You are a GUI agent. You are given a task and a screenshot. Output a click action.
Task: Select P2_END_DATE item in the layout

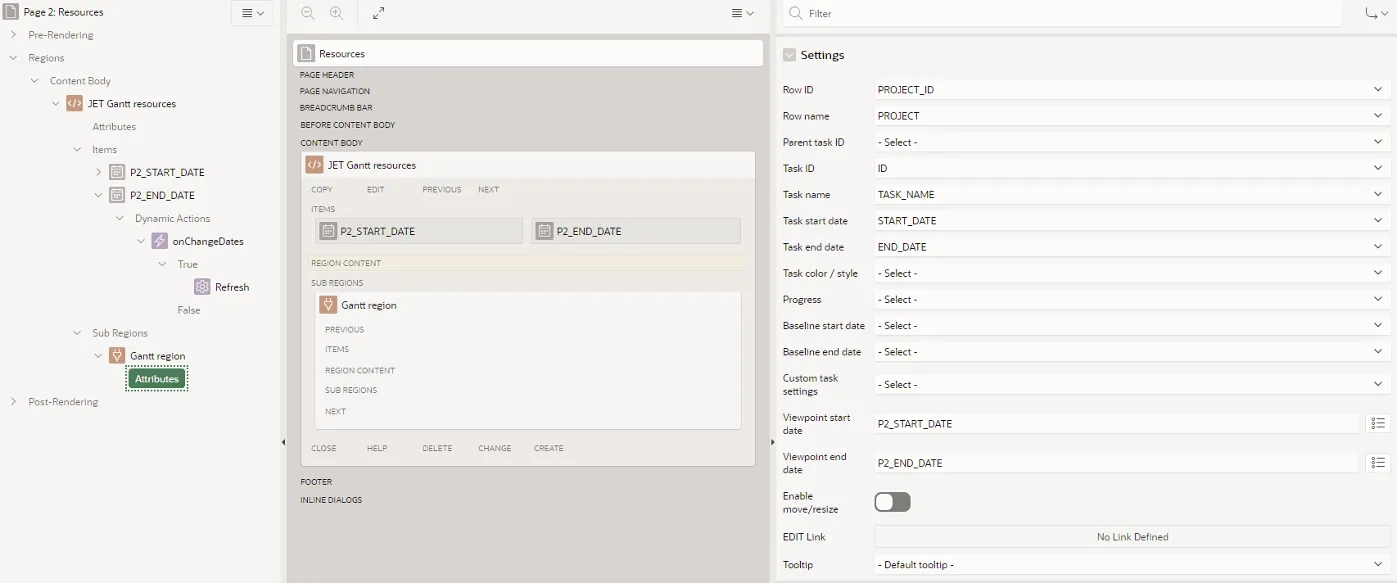point(636,231)
